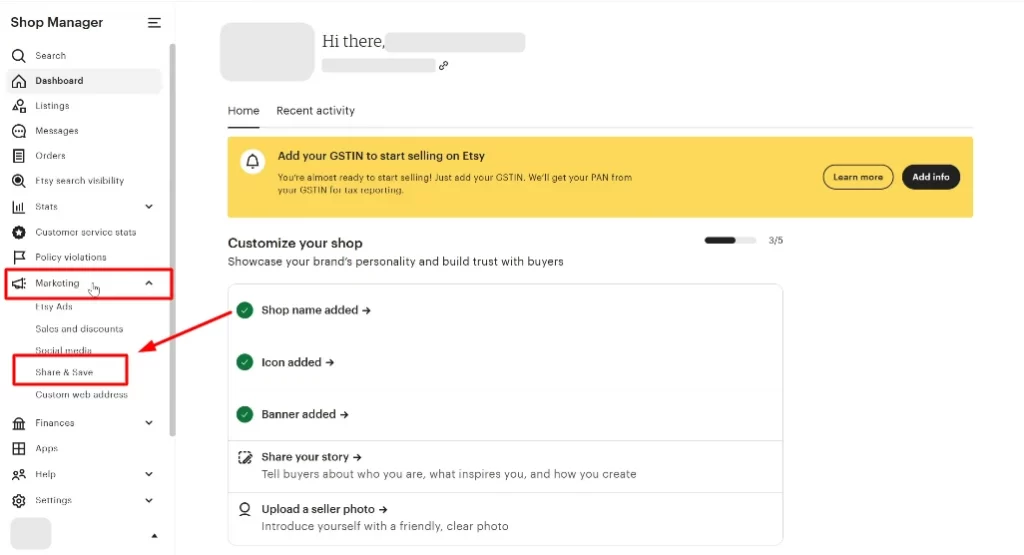Click the Add info button

coord(931,177)
